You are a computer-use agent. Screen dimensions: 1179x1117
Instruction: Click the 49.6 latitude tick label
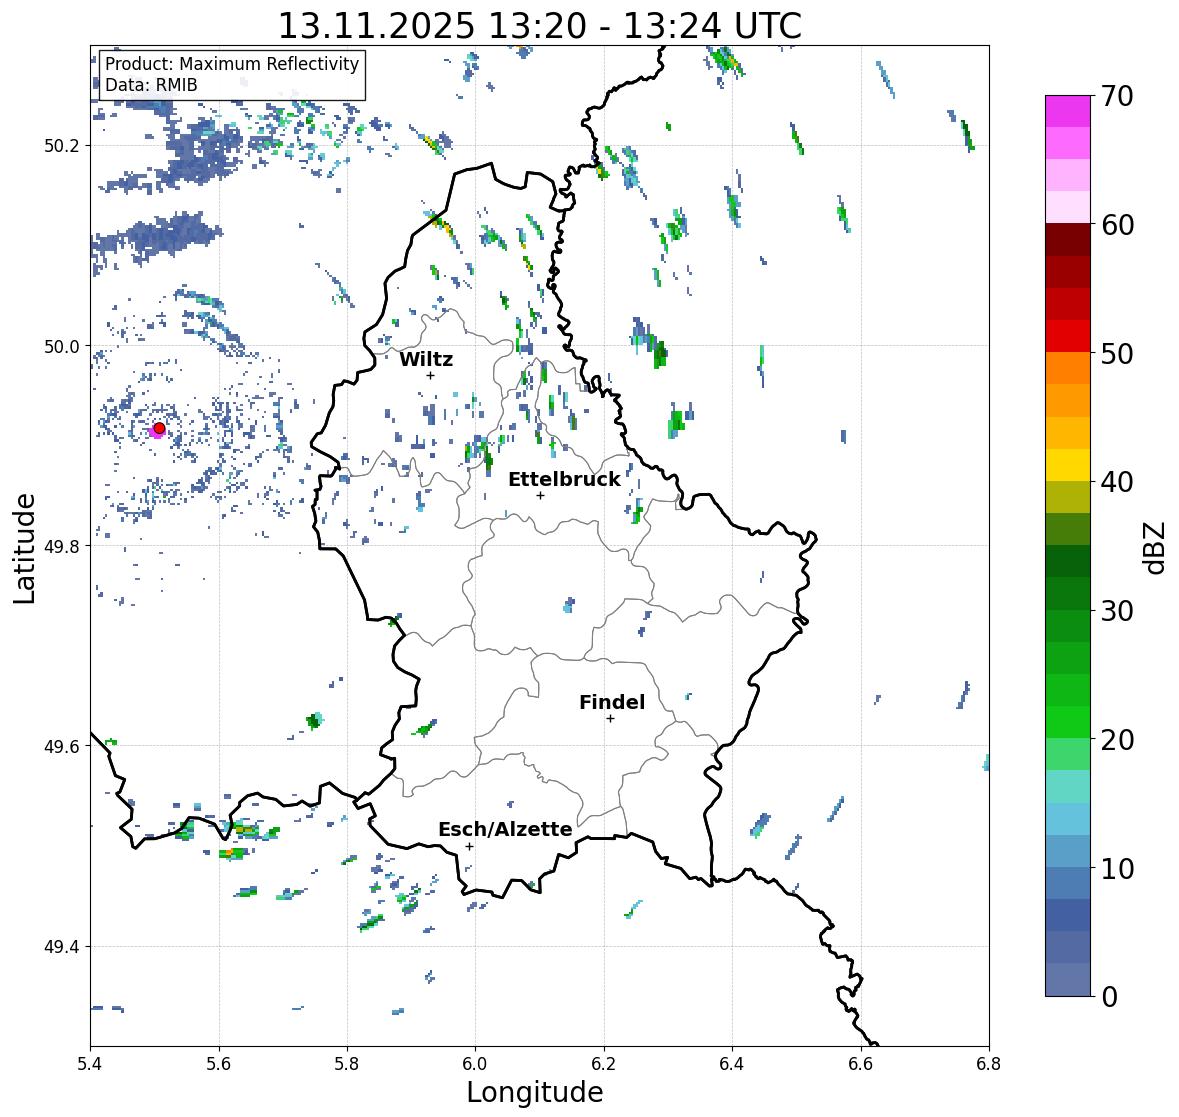(62, 746)
